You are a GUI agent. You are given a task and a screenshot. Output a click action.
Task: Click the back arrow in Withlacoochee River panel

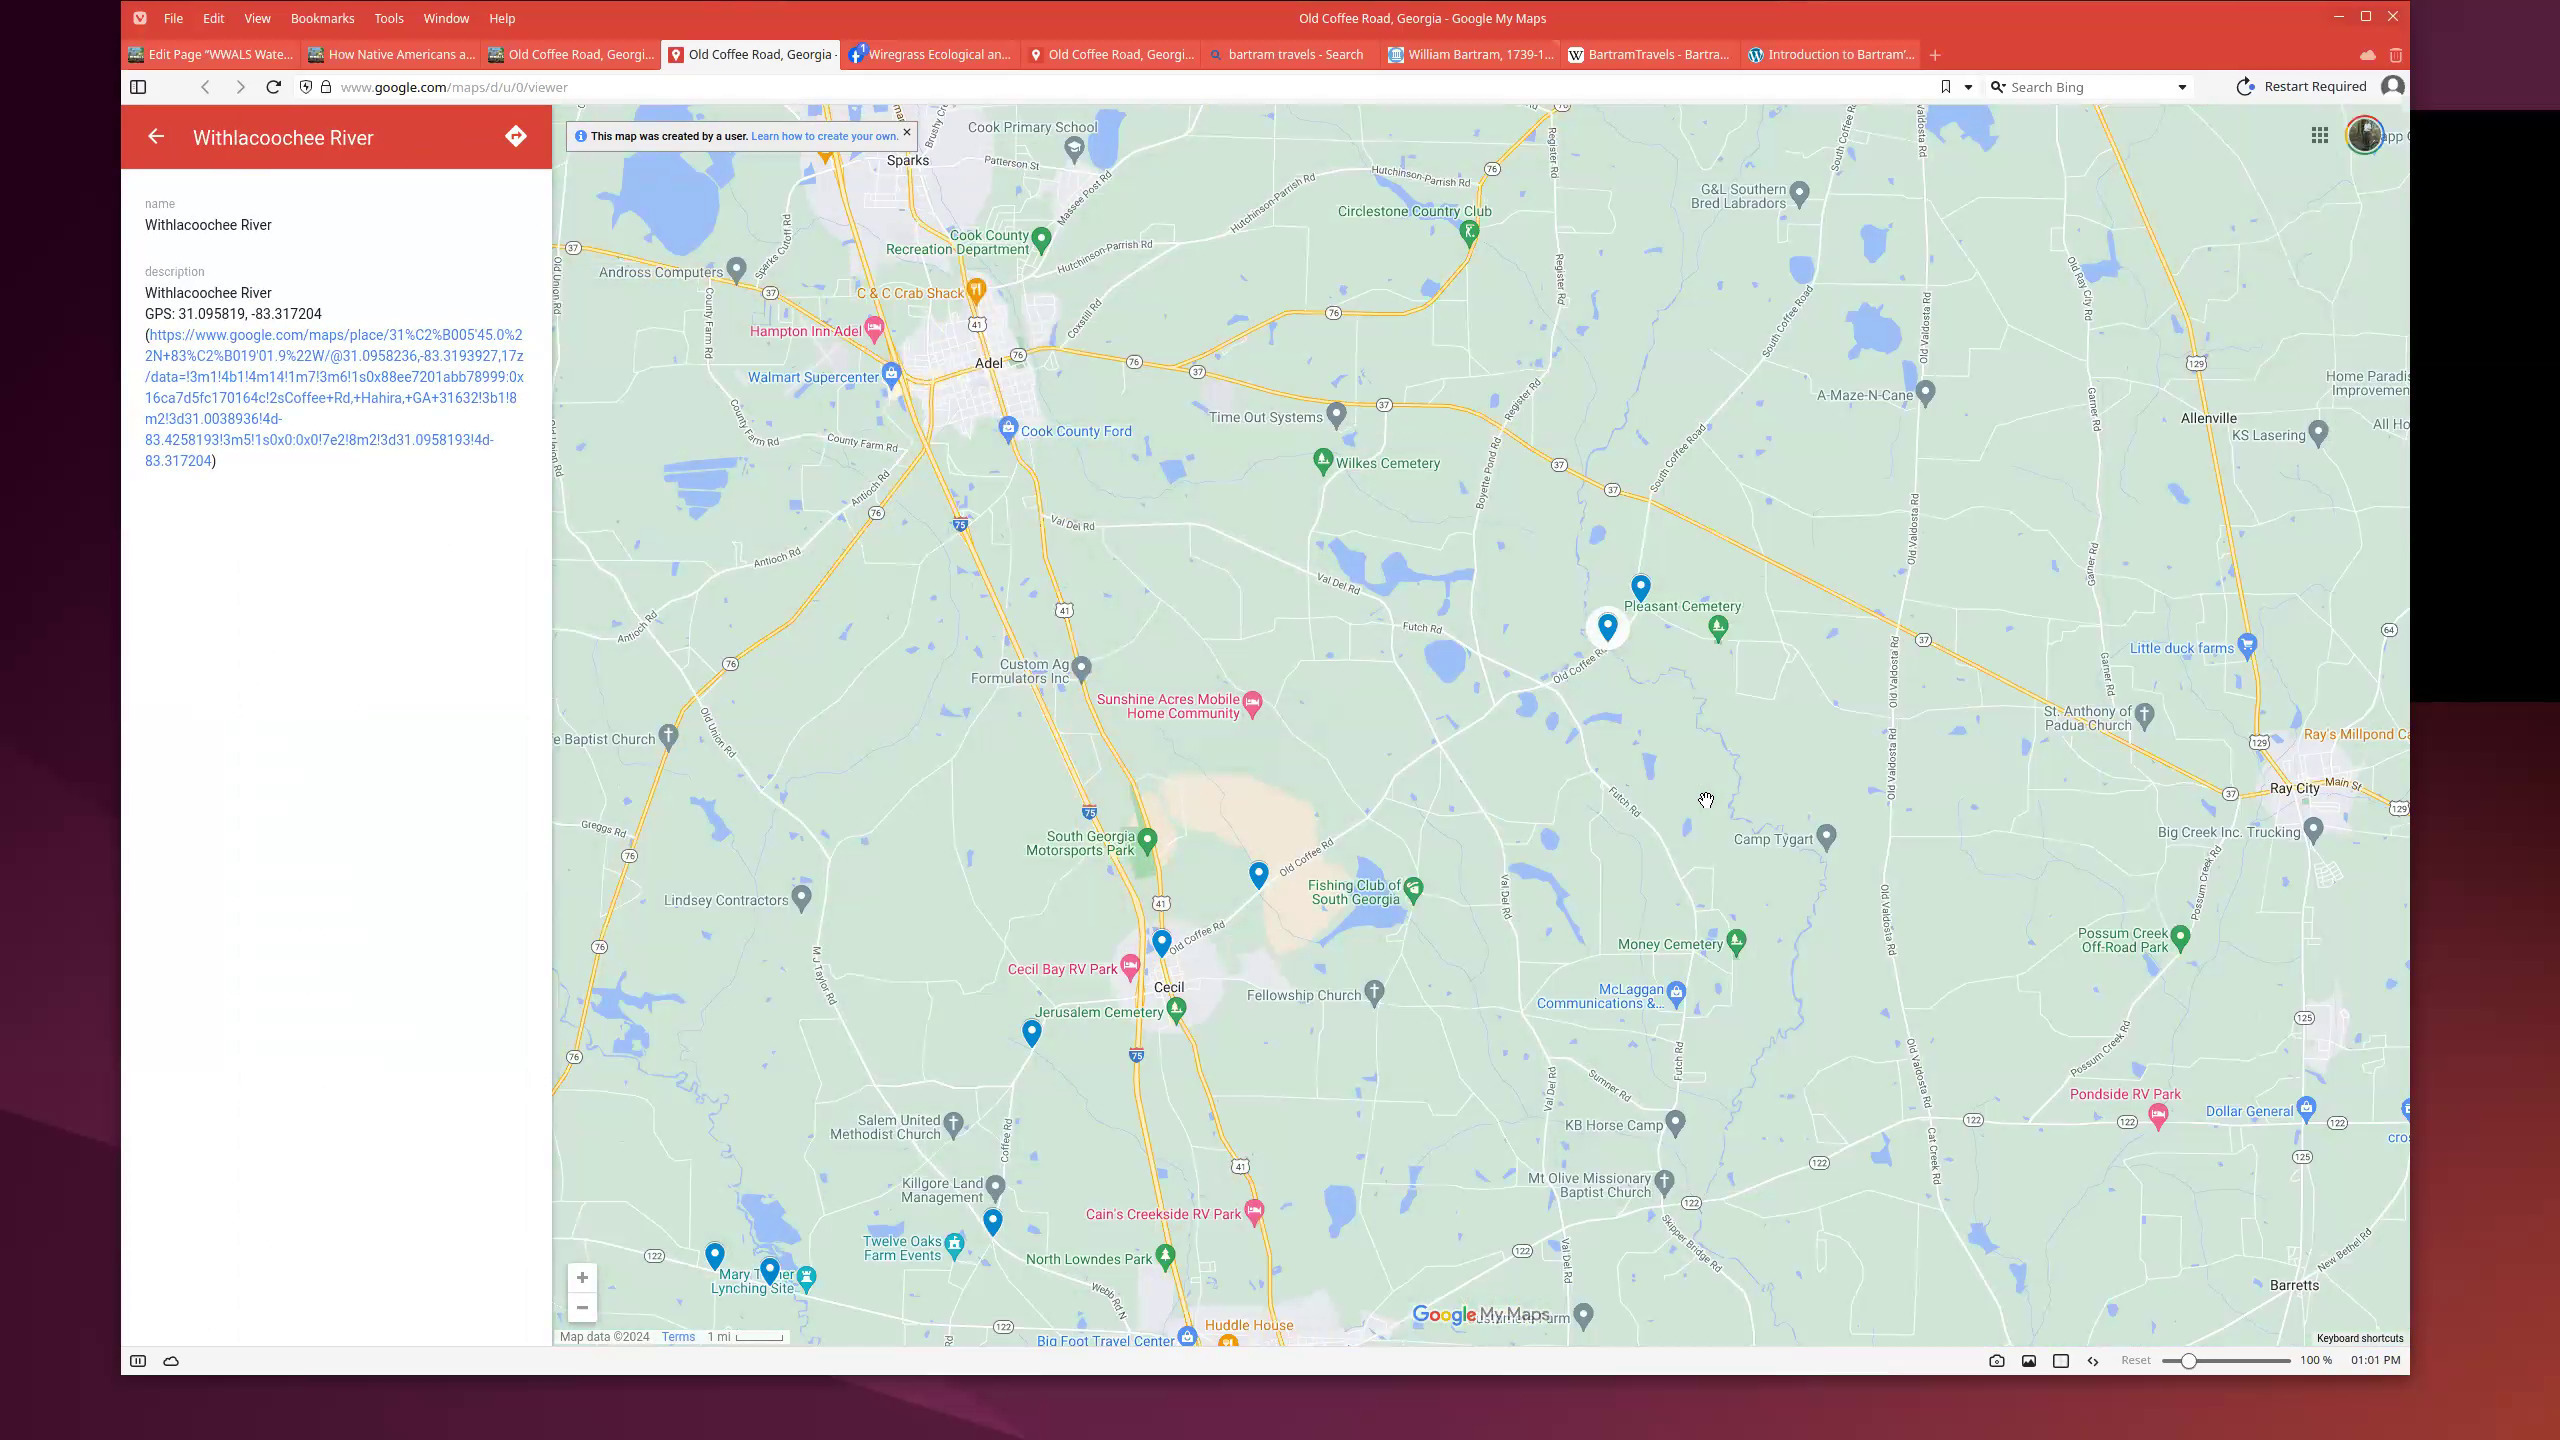point(156,137)
